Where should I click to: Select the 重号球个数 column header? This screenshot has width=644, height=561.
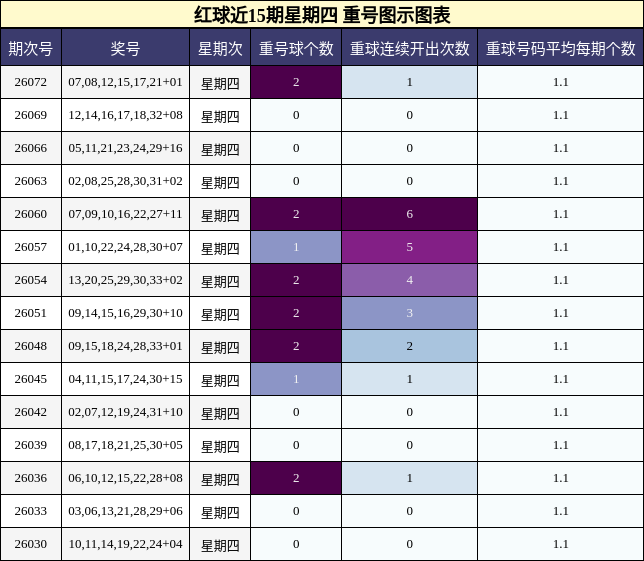tap(296, 48)
